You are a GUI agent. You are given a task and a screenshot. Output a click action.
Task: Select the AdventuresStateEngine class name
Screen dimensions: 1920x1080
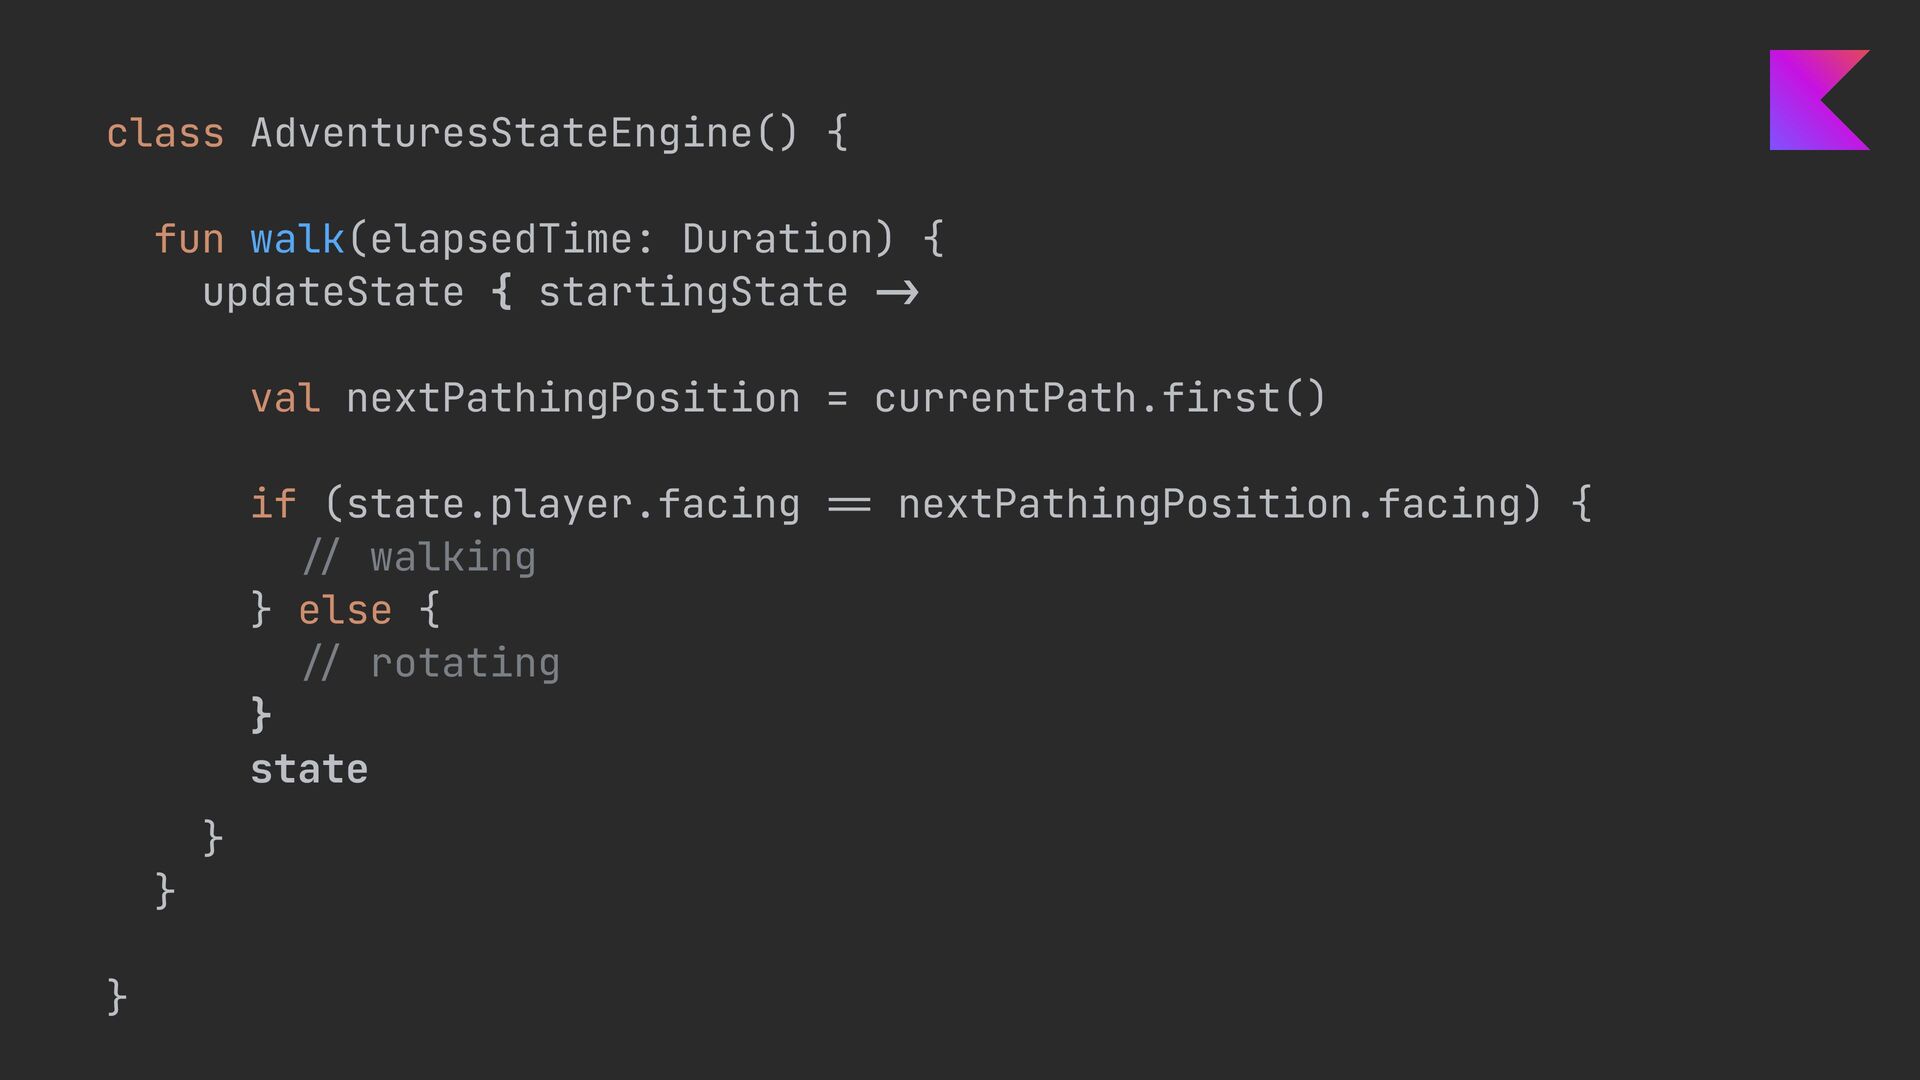pyautogui.click(x=500, y=133)
